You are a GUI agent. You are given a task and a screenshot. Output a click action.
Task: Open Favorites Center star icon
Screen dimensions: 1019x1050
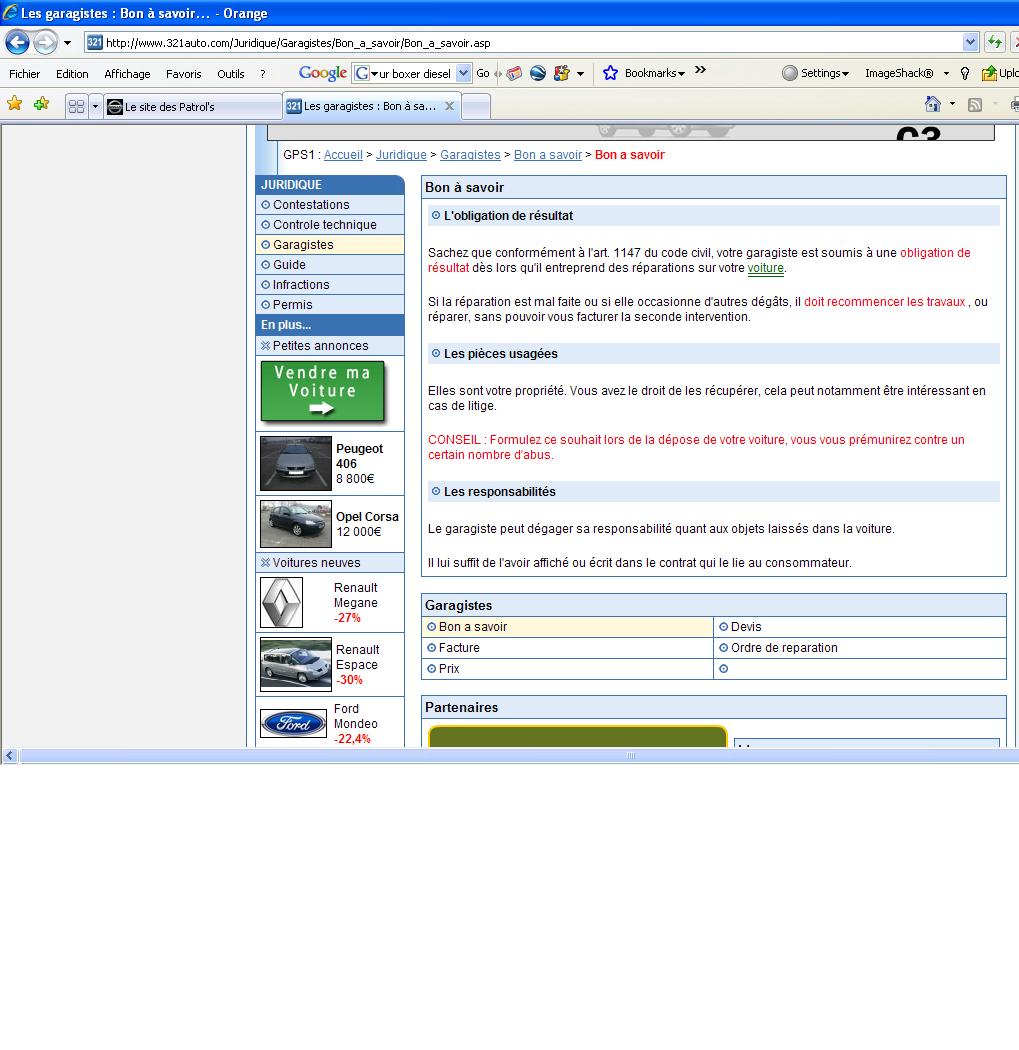(x=14, y=104)
